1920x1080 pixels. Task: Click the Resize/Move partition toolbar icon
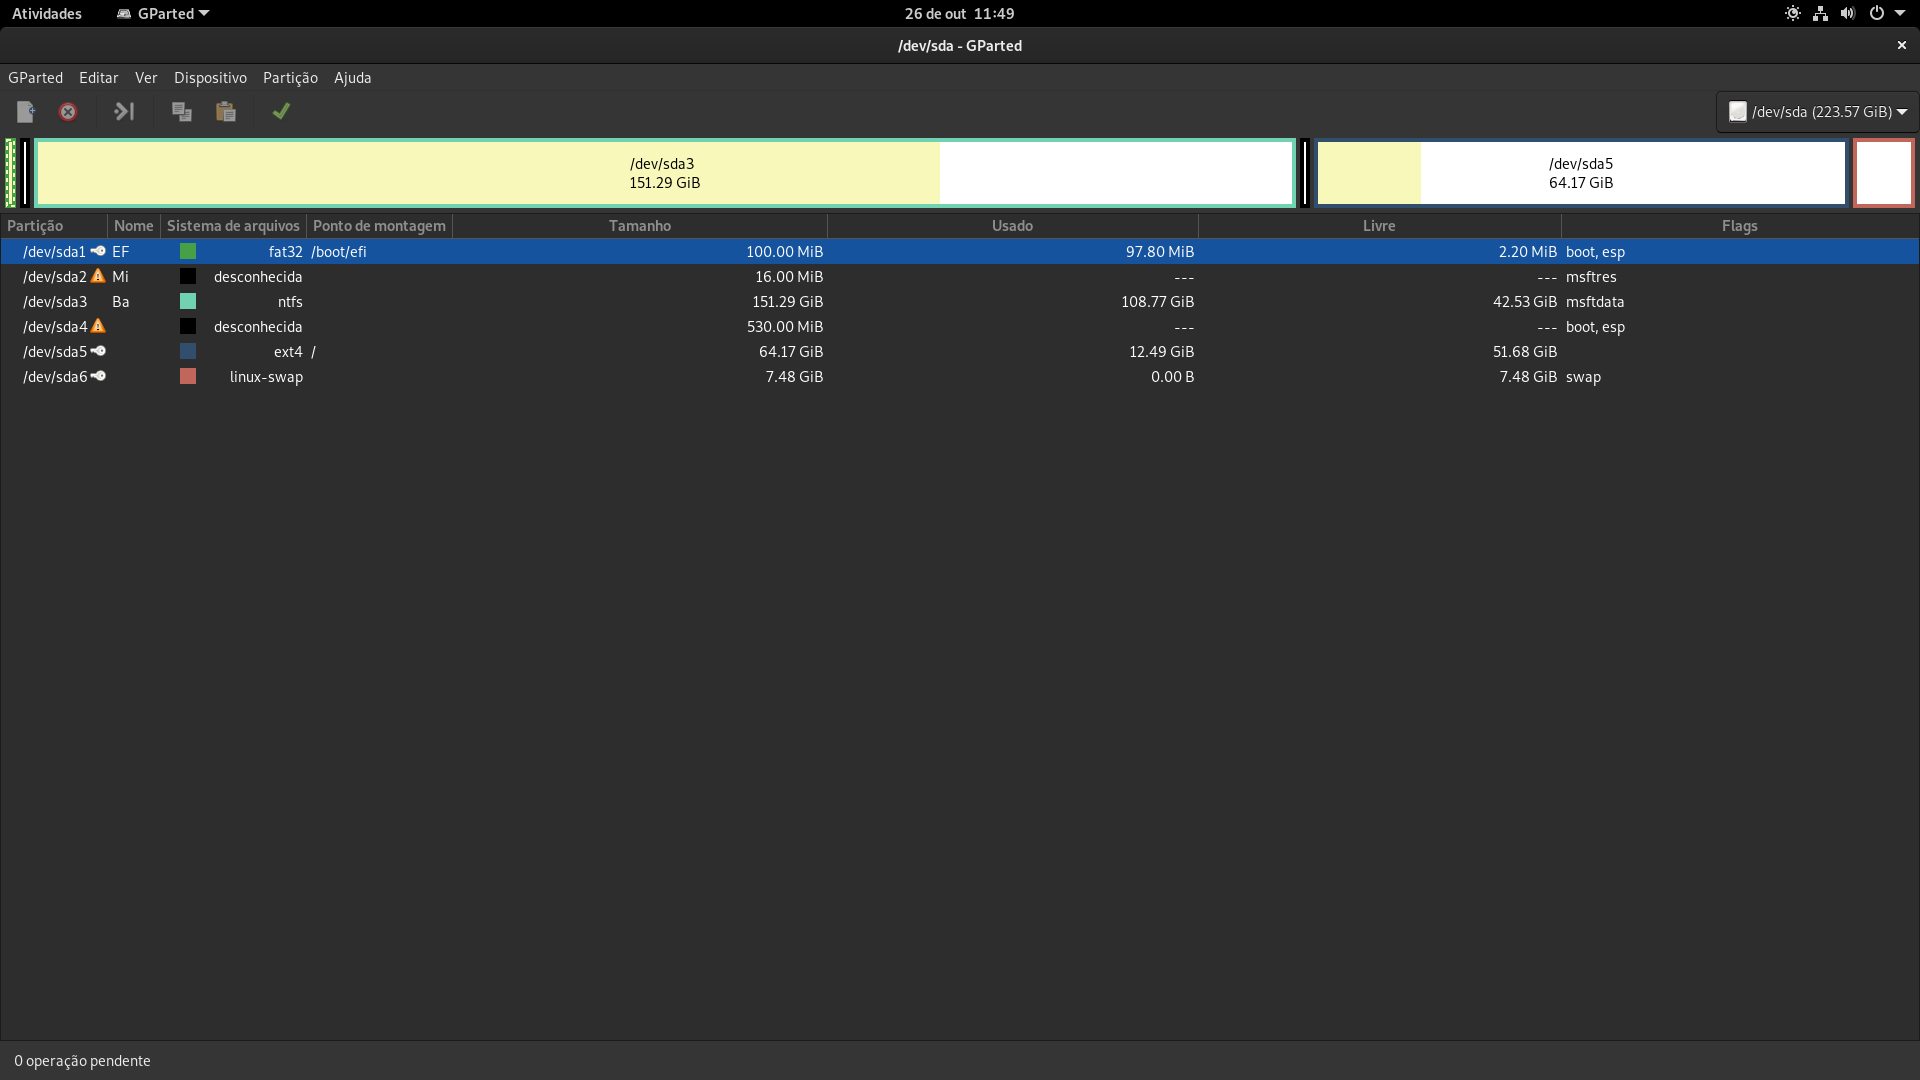(x=124, y=112)
